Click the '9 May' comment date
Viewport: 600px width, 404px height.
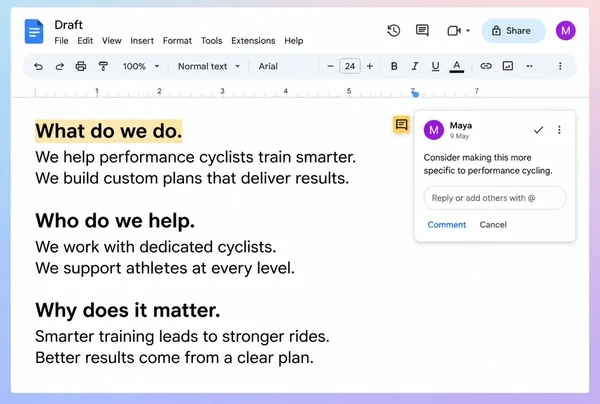click(459, 136)
